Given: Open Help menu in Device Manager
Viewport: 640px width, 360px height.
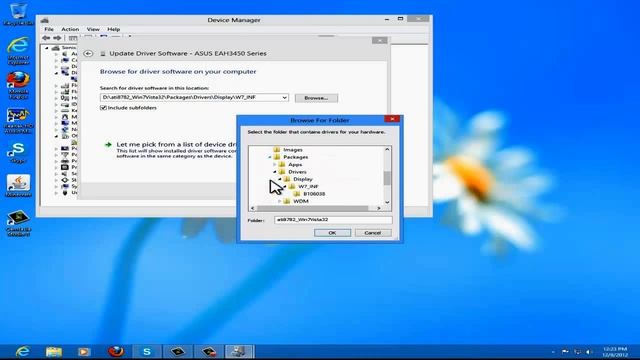Looking at the screenshot, I should click(x=113, y=29).
